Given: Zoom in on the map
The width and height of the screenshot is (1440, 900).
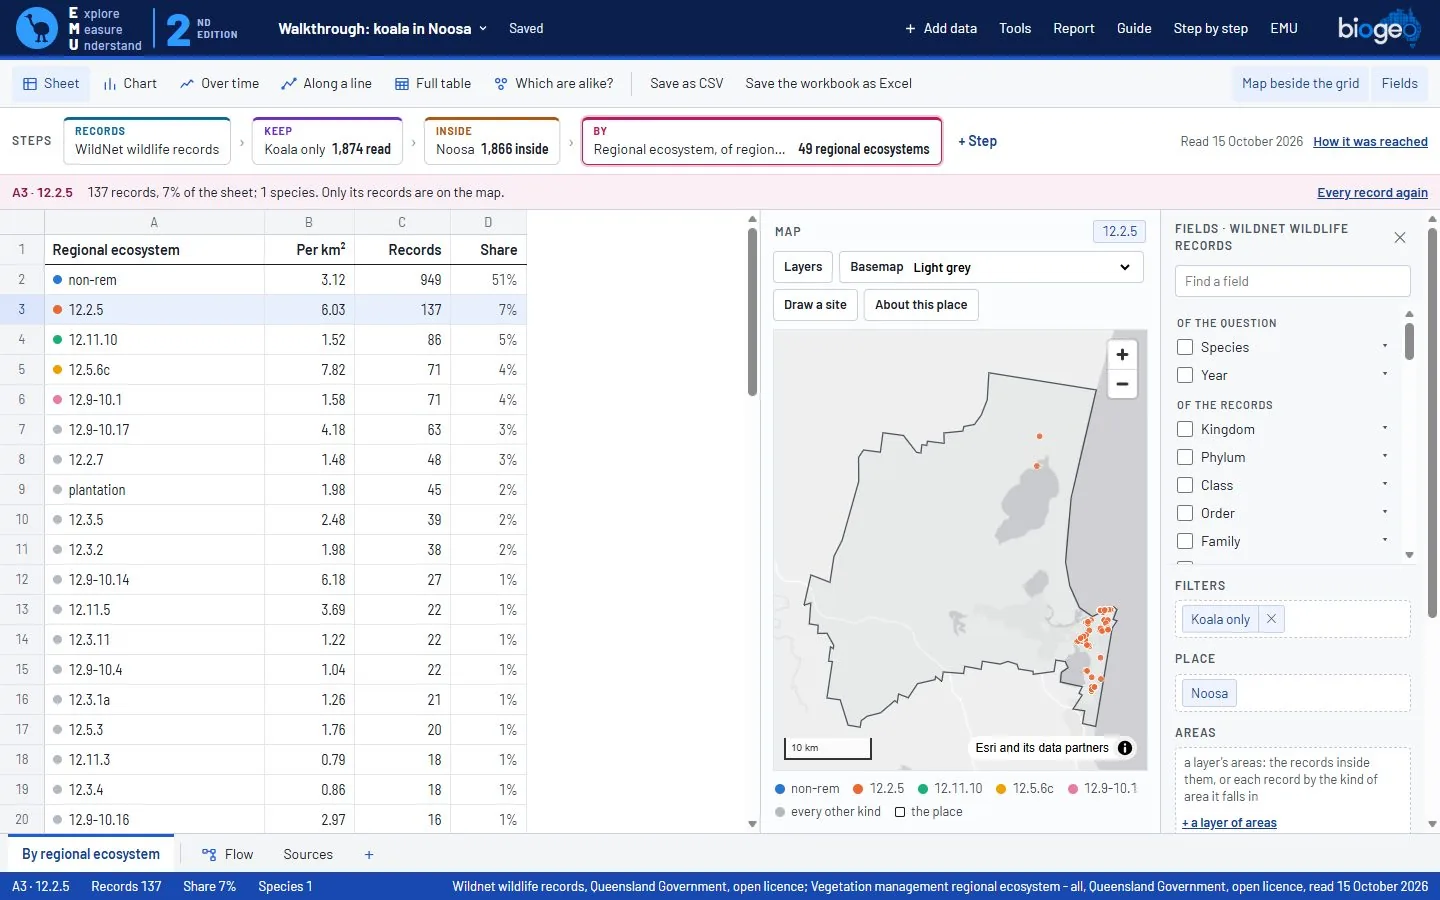Looking at the screenshot, I should click(1122, 355).
